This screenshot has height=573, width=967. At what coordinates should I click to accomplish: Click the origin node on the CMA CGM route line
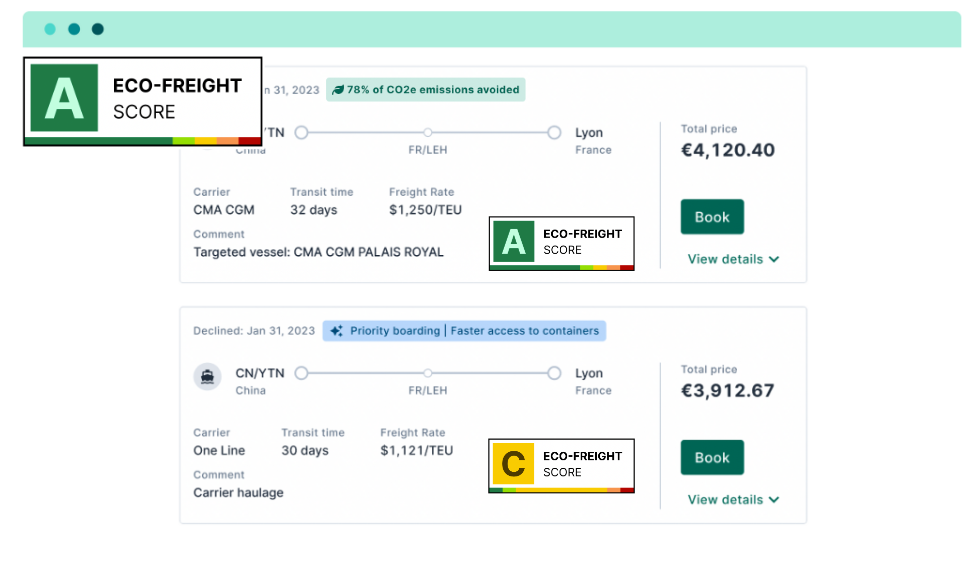coord(301,133)
